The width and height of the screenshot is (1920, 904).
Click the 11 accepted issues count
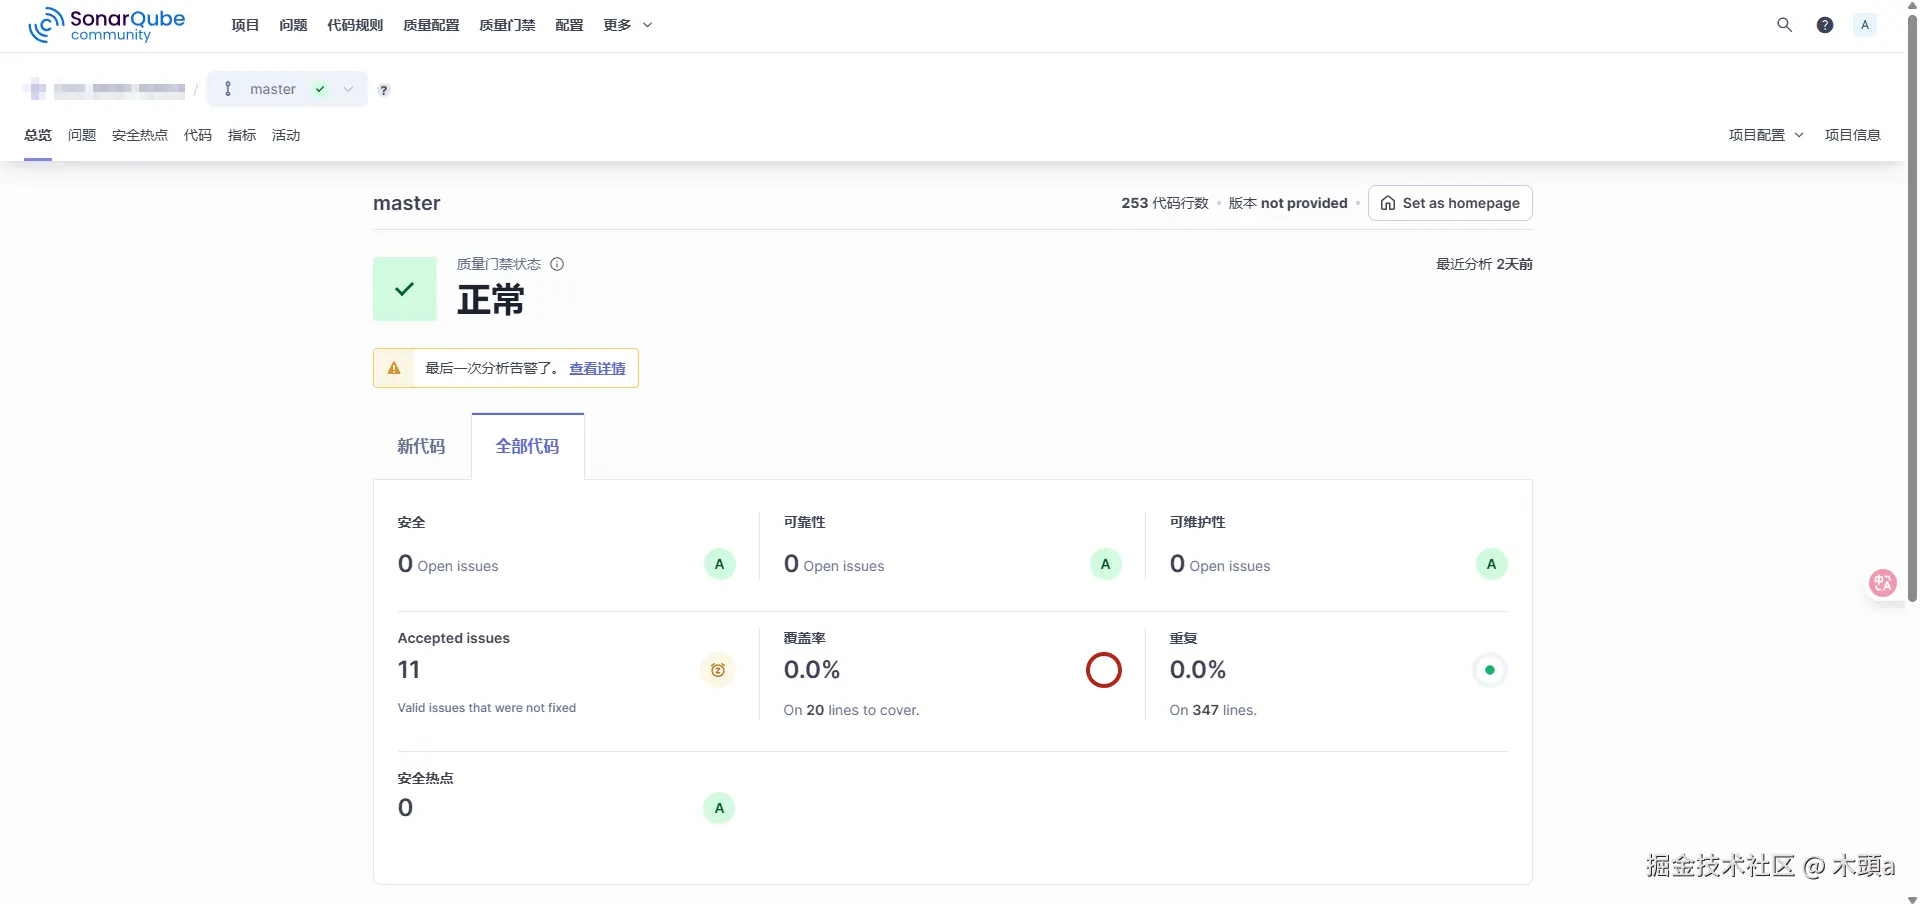point(409,670)
